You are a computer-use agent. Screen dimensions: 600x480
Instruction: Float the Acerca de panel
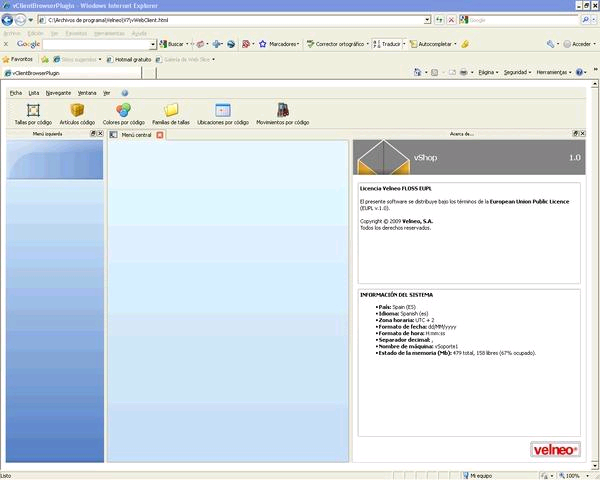coord(575,133)
